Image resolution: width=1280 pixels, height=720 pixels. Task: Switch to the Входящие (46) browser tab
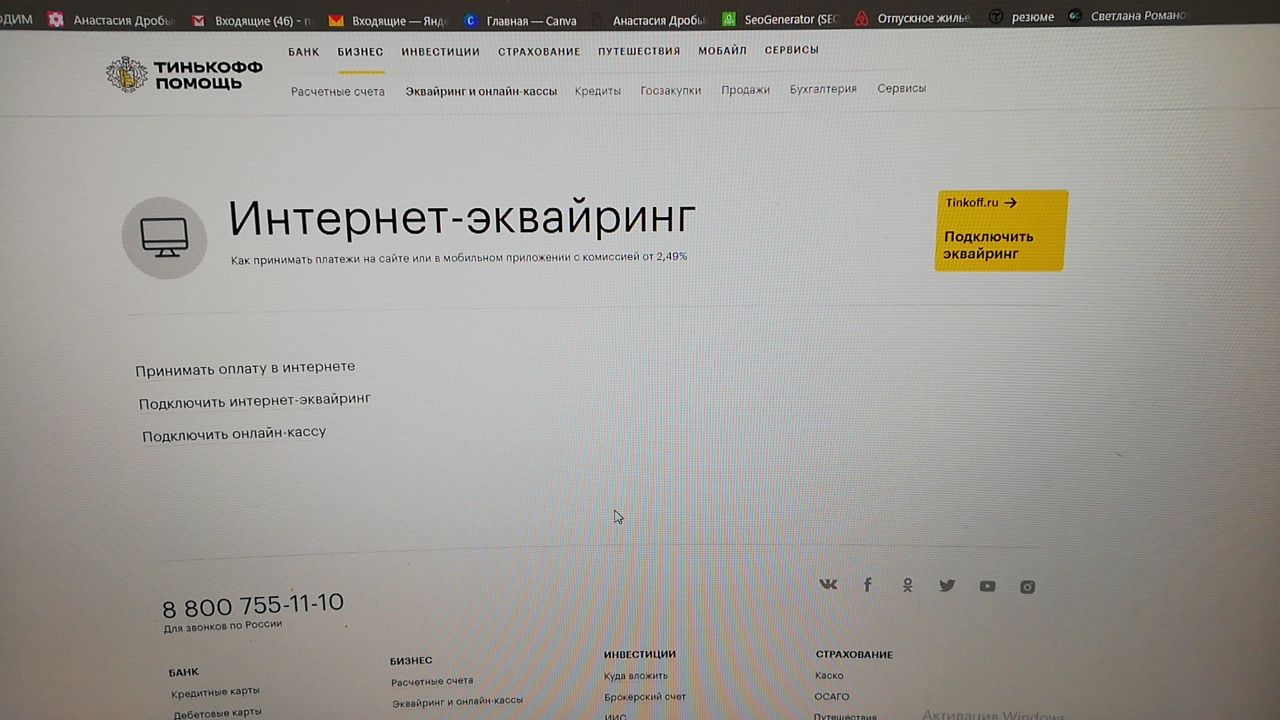click(250, 20)
